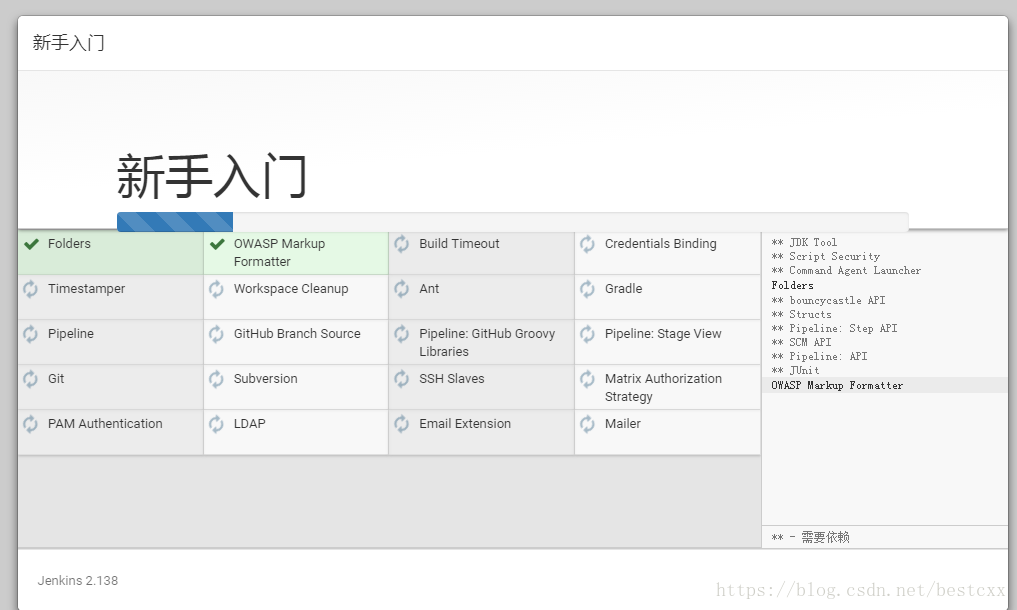Select the Workspace Cleanup plugin name
The height and width of the screenshot is (610, 1017).
(291, 289)
